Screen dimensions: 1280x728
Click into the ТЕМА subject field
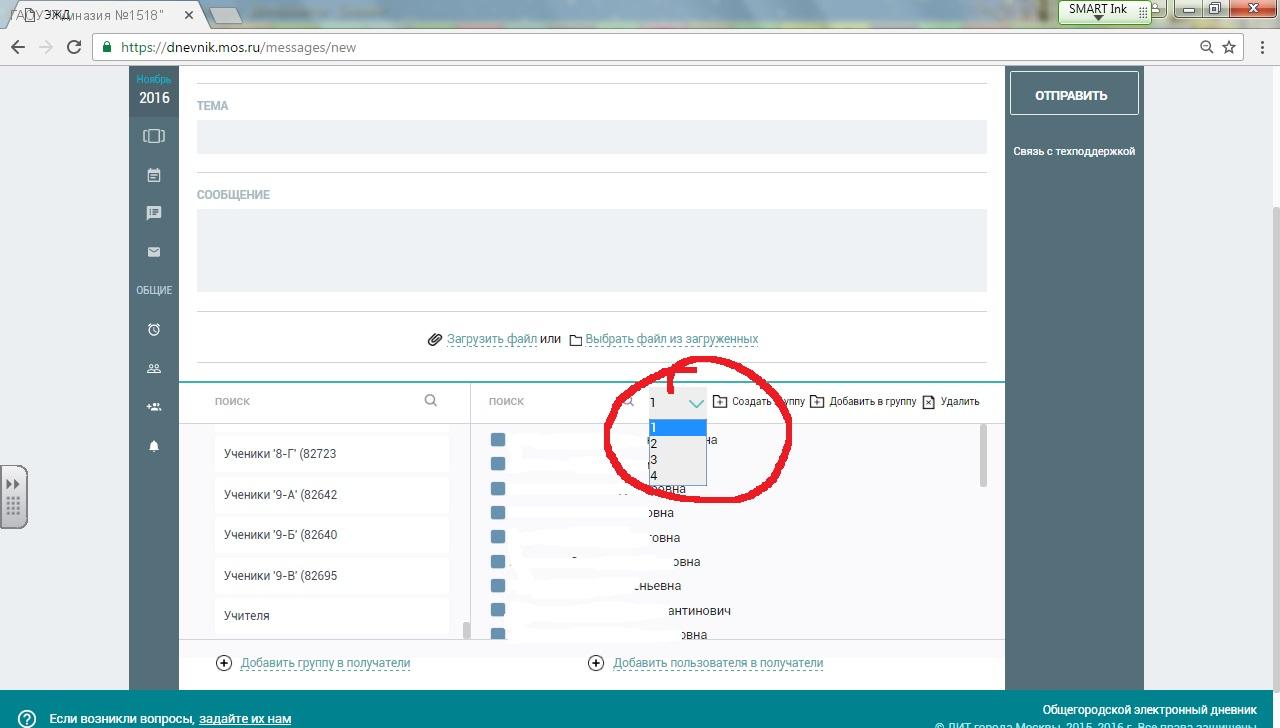pos(591,137)
